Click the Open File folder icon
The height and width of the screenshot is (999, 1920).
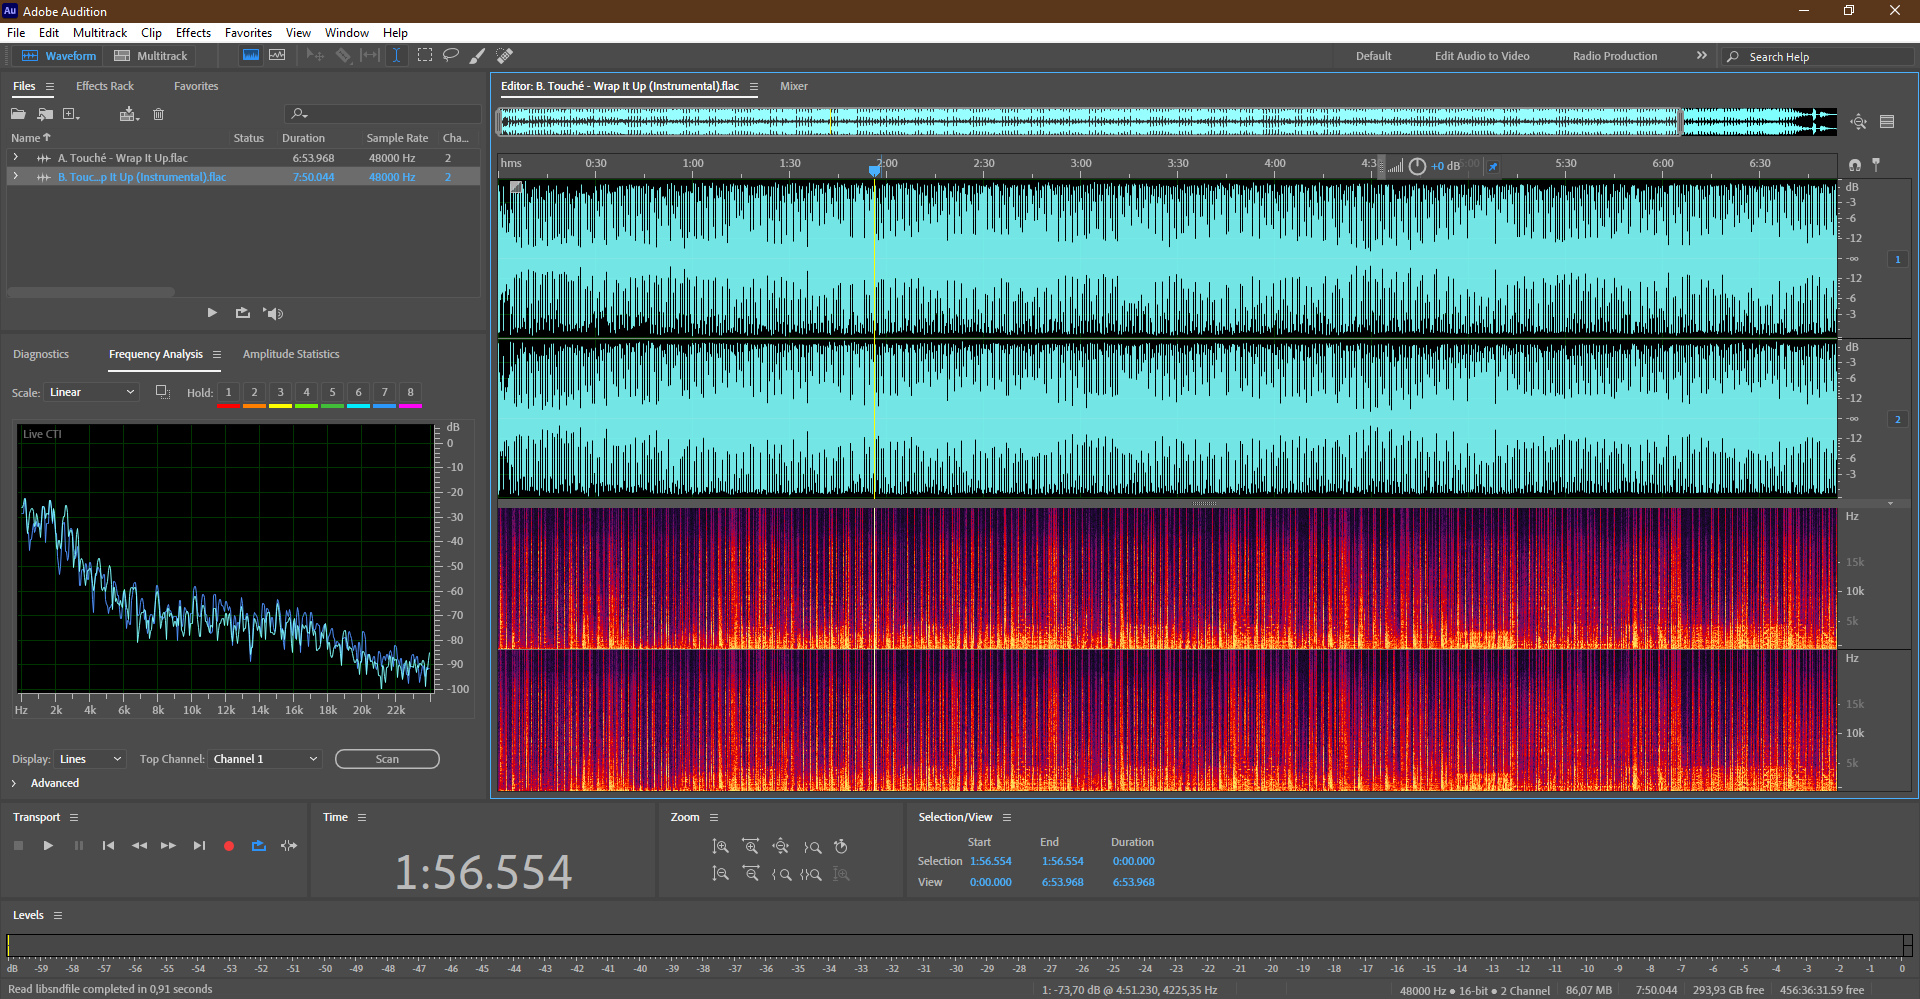pyautogui.click(x=18, y=114)
